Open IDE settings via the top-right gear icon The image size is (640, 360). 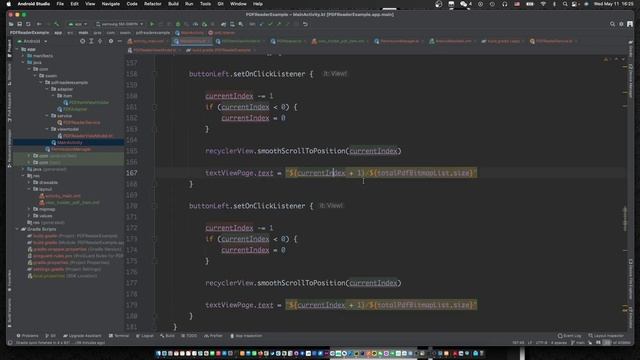pos(621,24)
